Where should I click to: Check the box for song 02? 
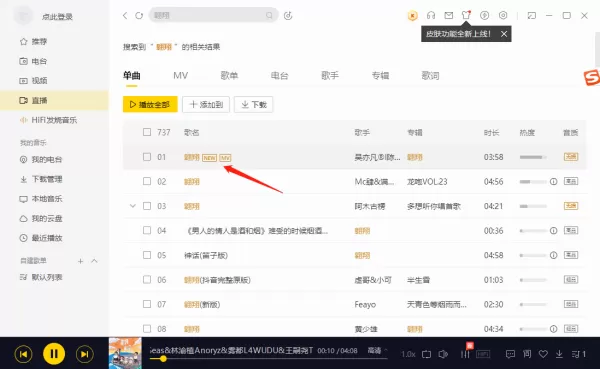click(147, 181)
